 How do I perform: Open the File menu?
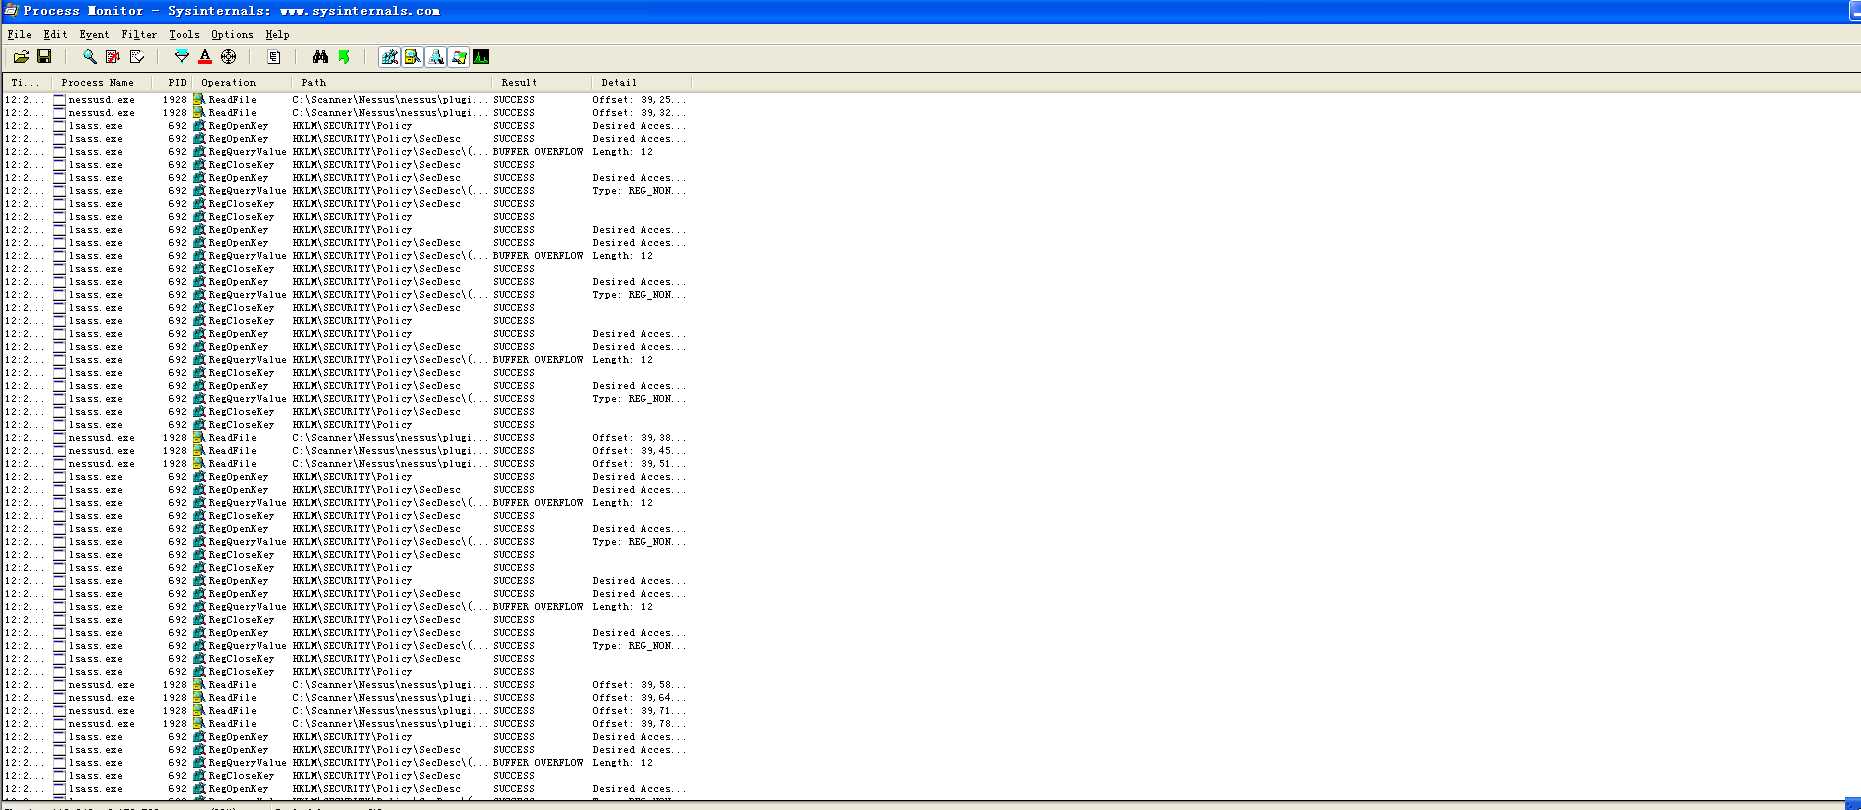pyautogui.click(x=19, y=34)
